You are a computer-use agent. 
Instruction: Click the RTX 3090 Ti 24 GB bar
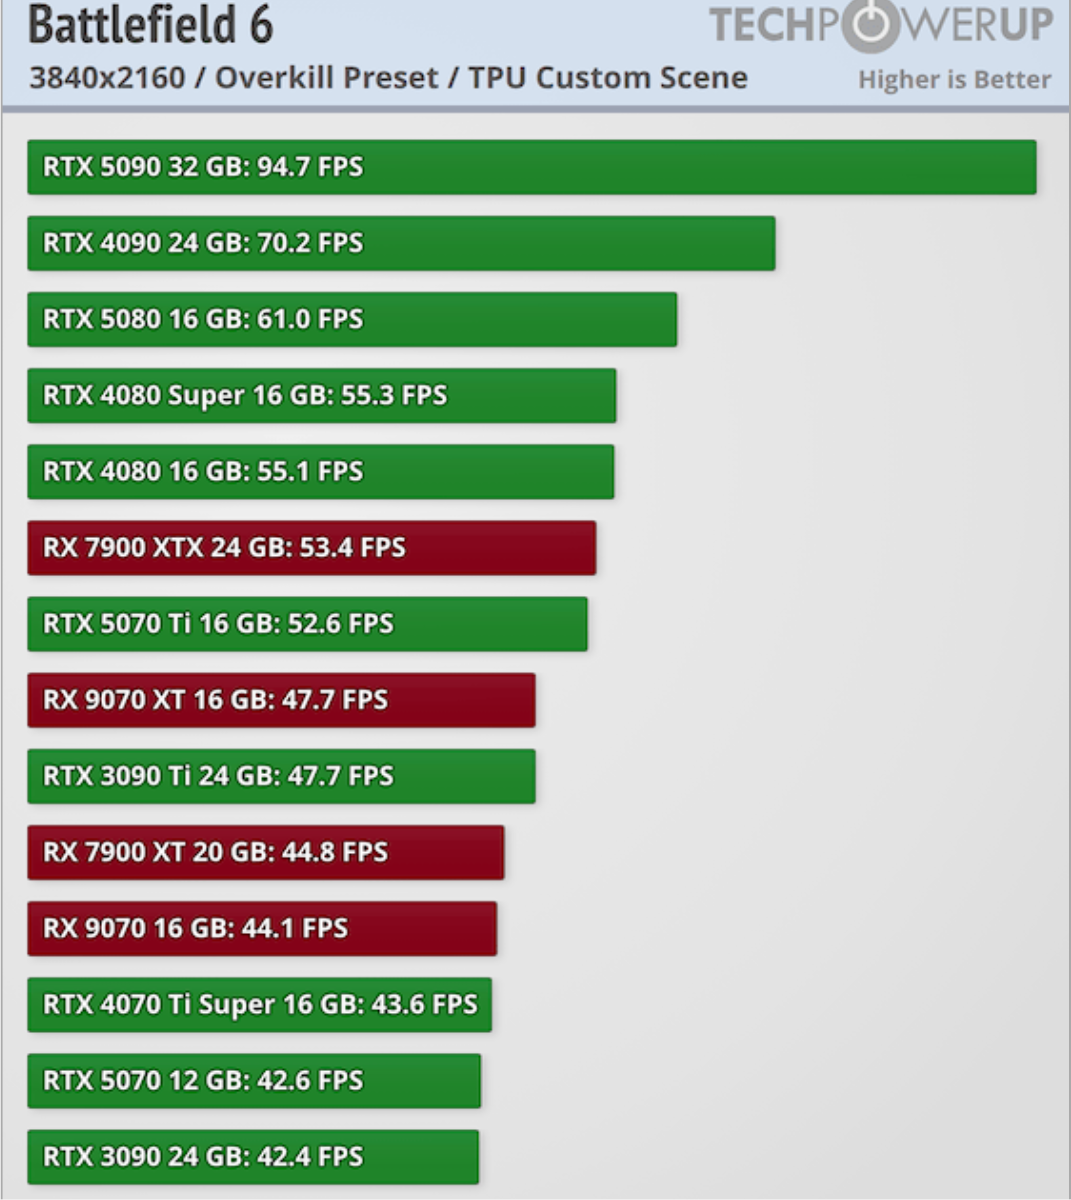(281, 776)
